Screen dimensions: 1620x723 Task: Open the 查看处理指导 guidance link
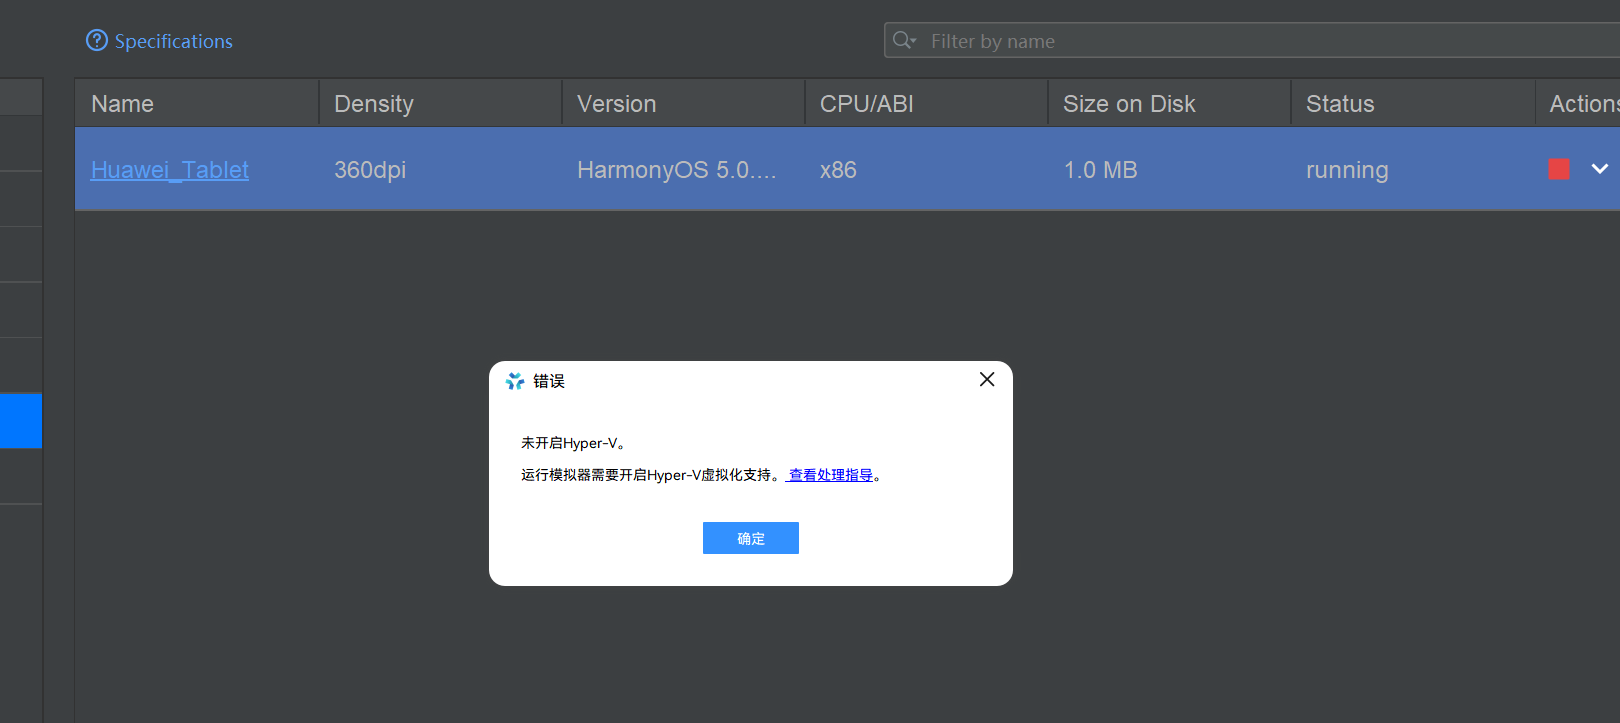tap(831, 475)
